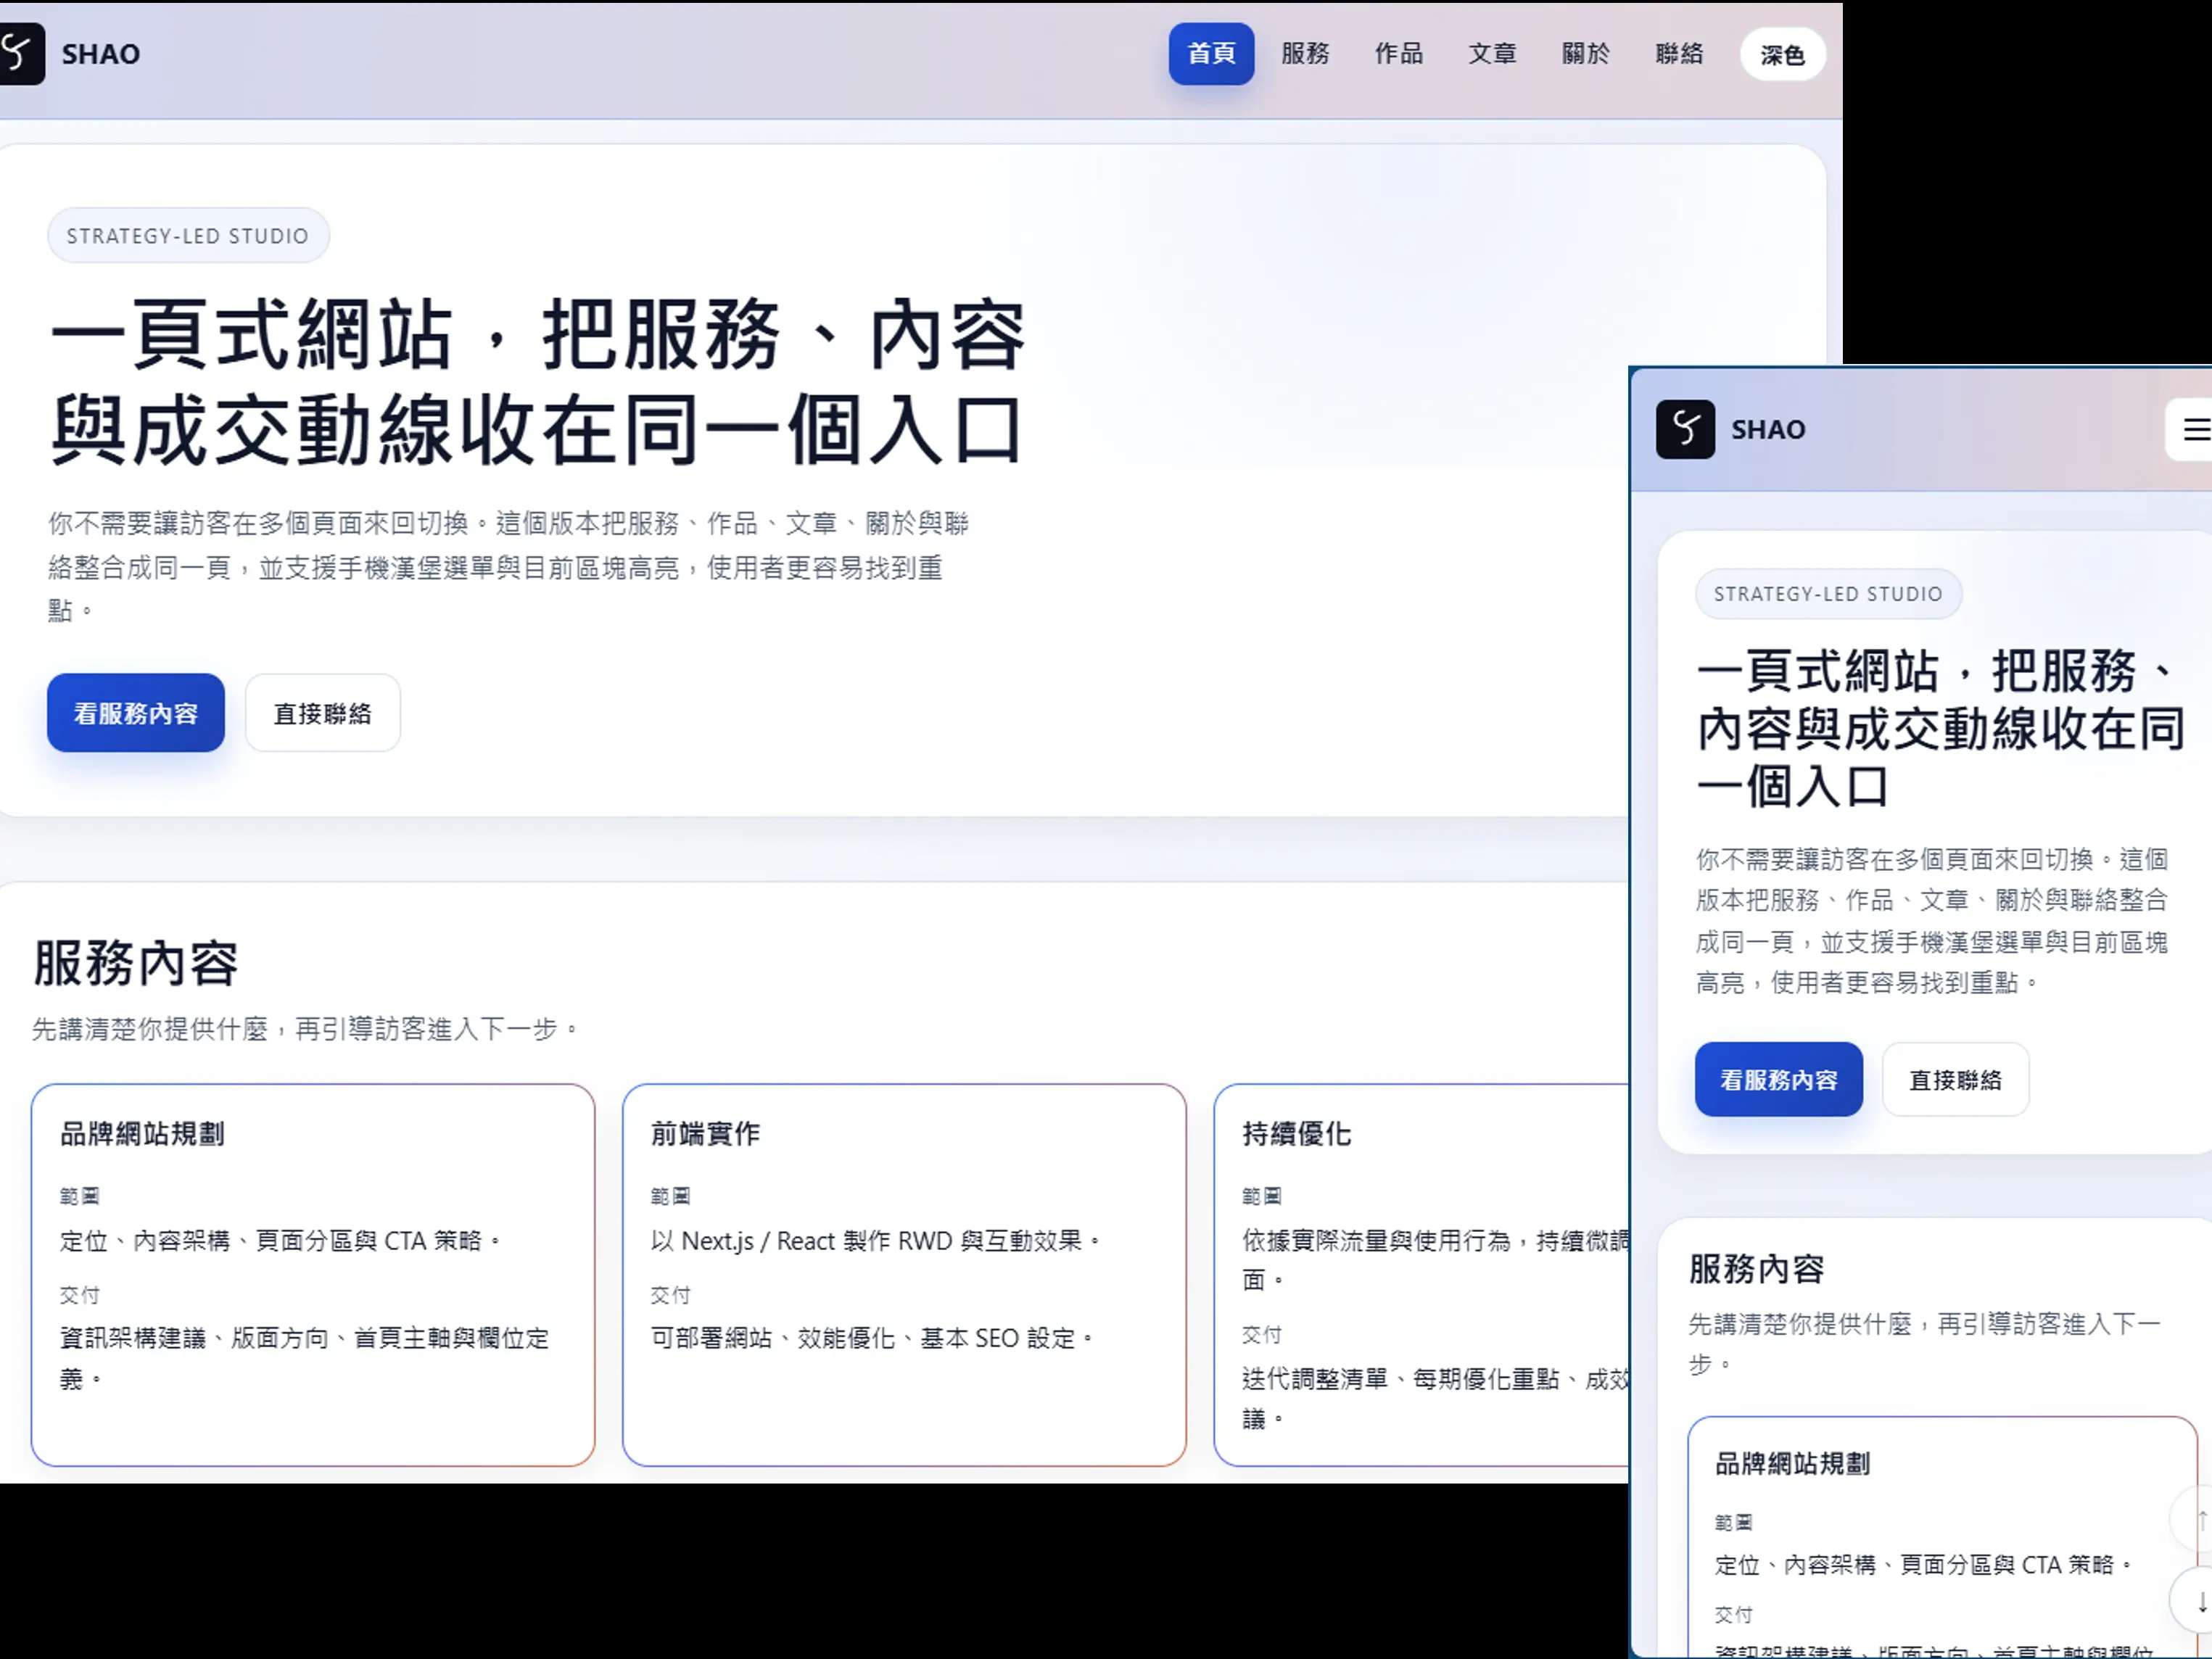The height and width of the screenshot is (1659, 2212).
Task: Open the 文章 navigation item
Action: (1492, 54)
